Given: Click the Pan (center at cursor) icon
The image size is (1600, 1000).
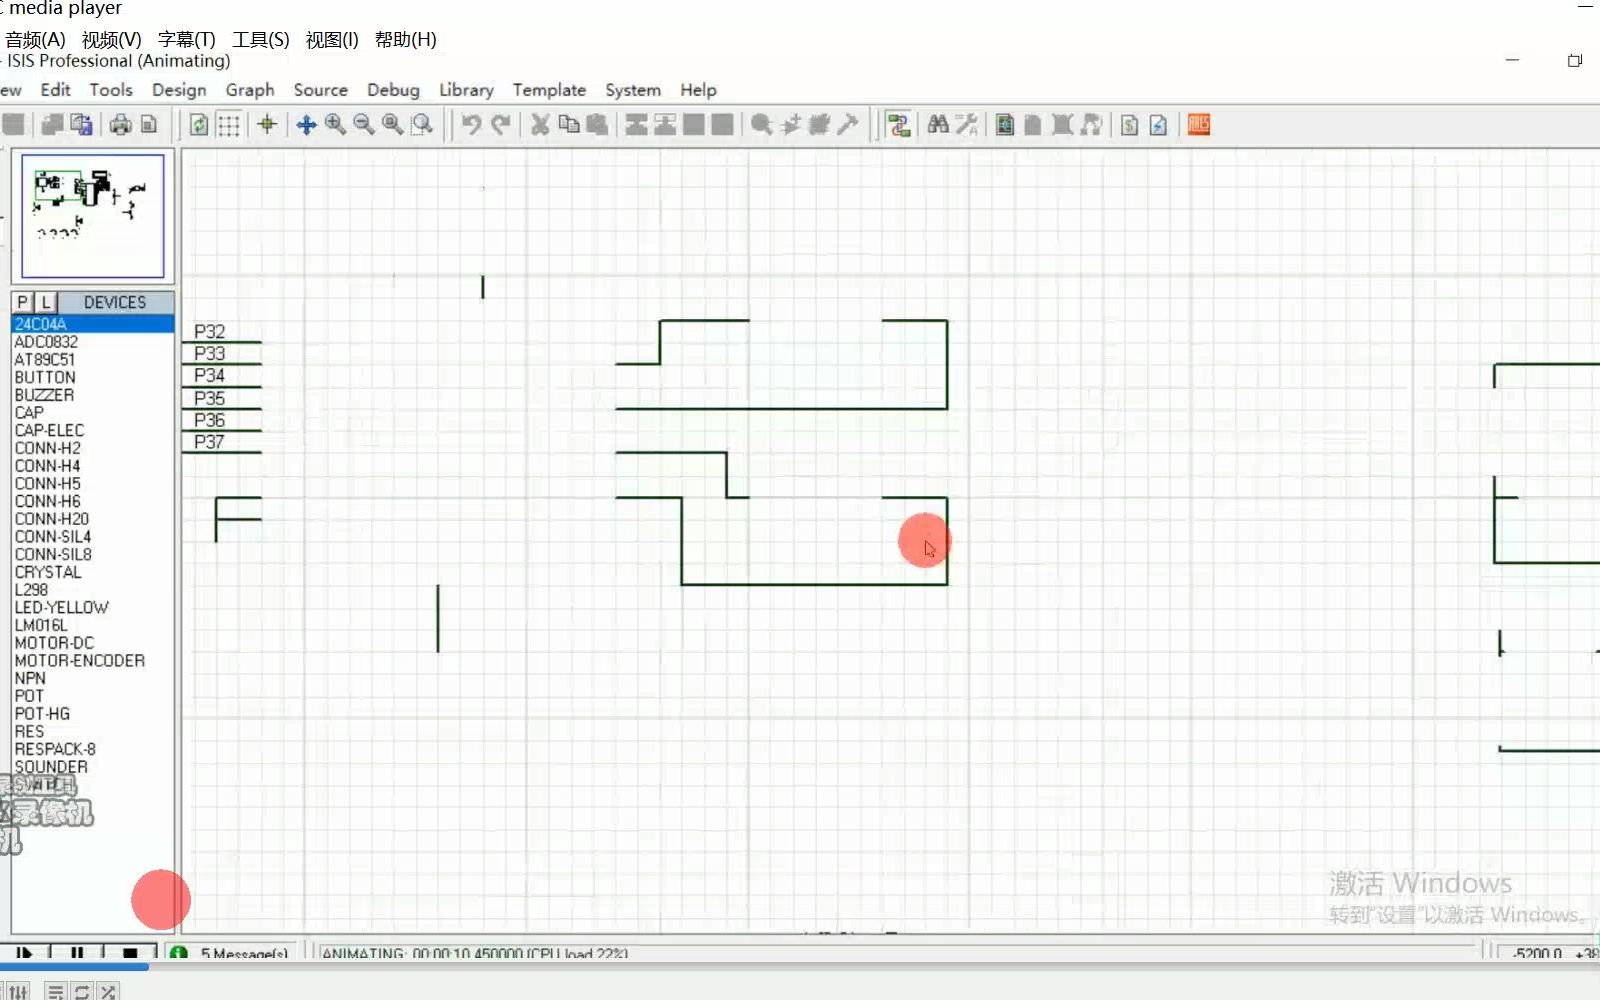Looking at the screenshot, I should (306, 125).
